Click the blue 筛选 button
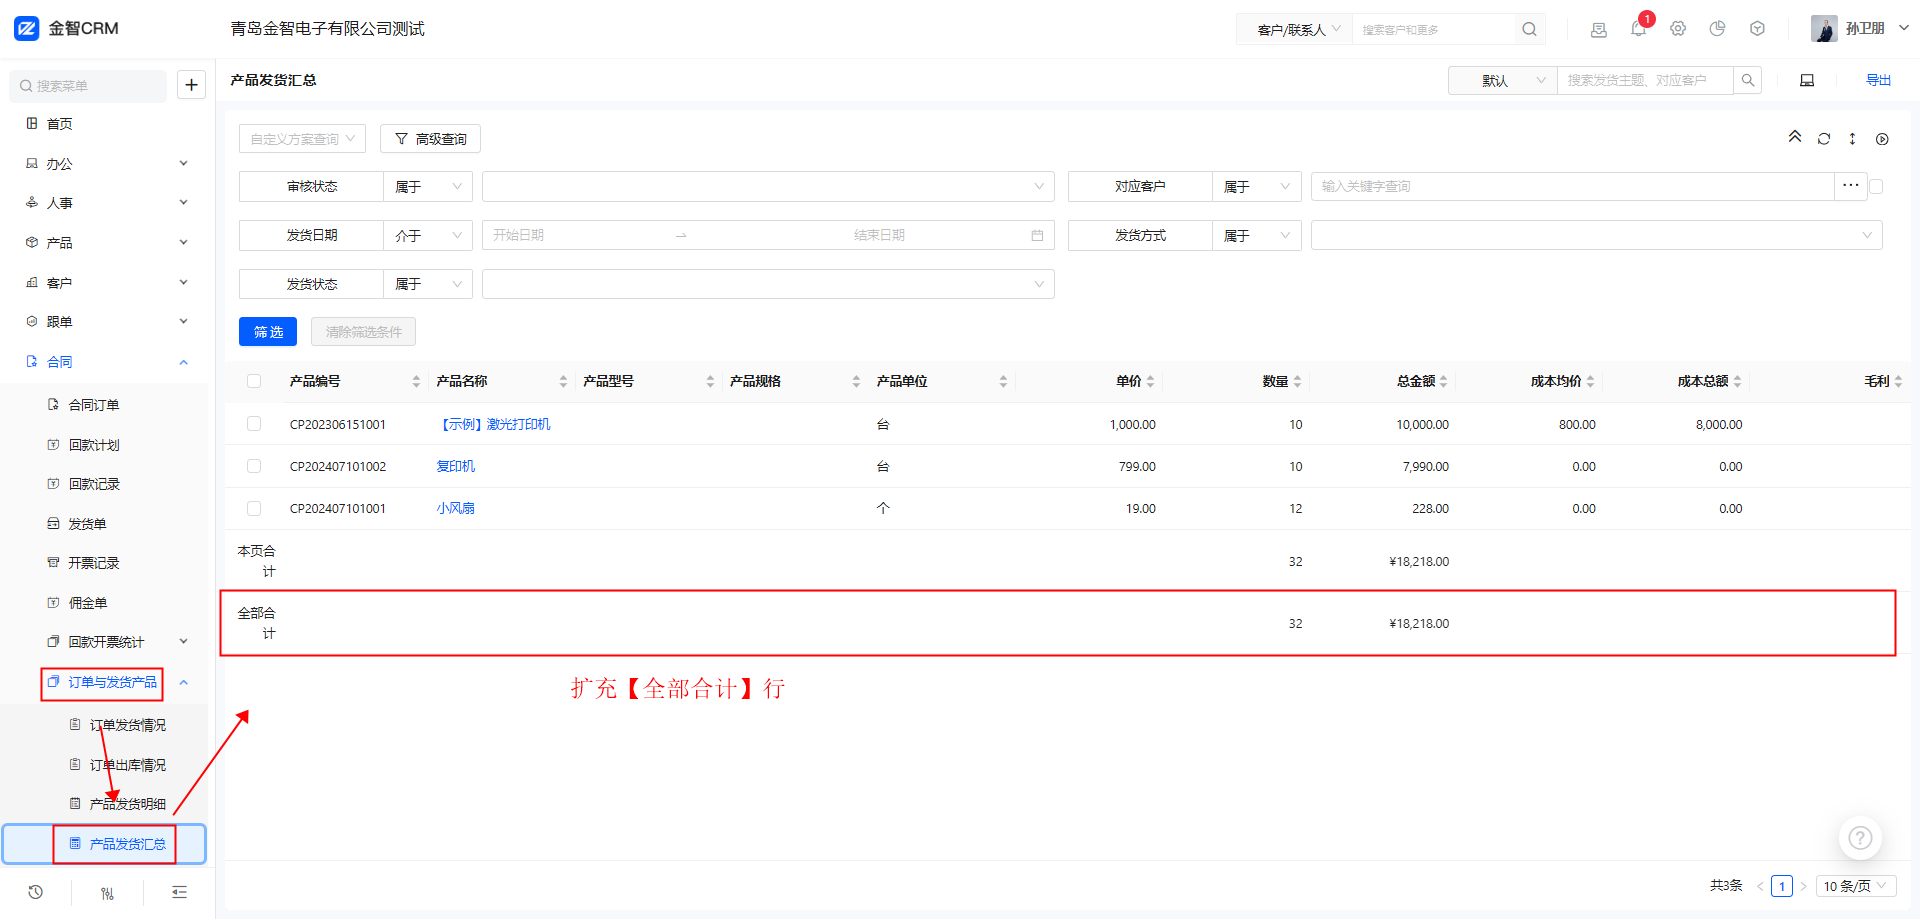Viewport: 1920px width, 919px height. (x=268, y=332)
